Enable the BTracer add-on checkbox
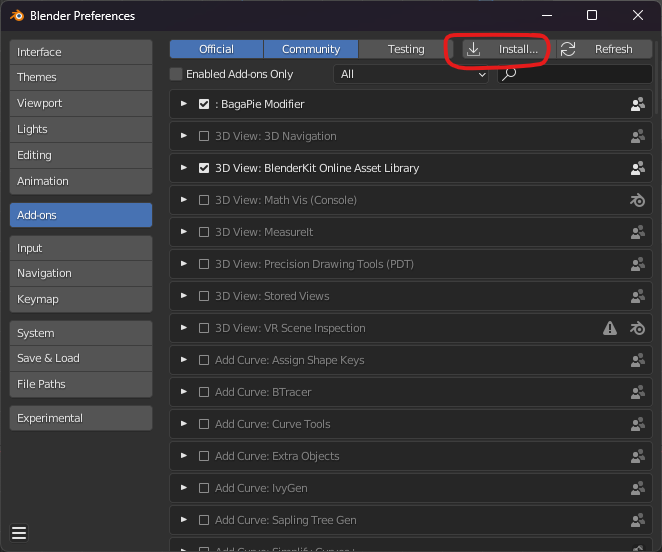The height and width of the screenshot is (552, 662). point(204,392)
